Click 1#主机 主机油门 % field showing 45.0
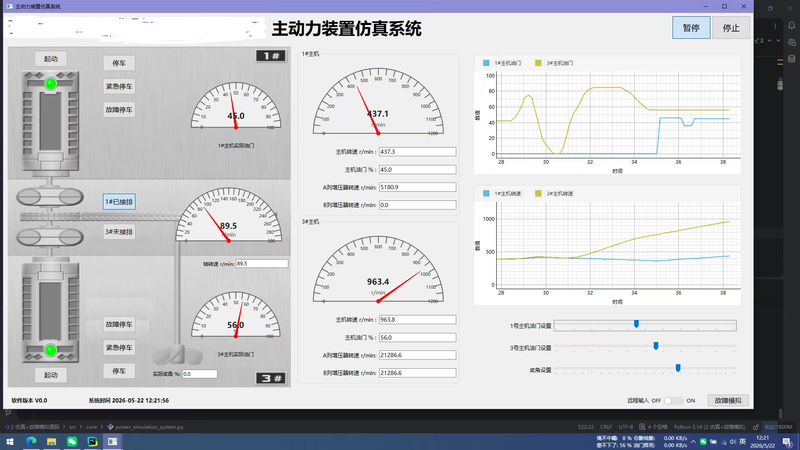Screen dimensions: 800x450 click(417, 169)
